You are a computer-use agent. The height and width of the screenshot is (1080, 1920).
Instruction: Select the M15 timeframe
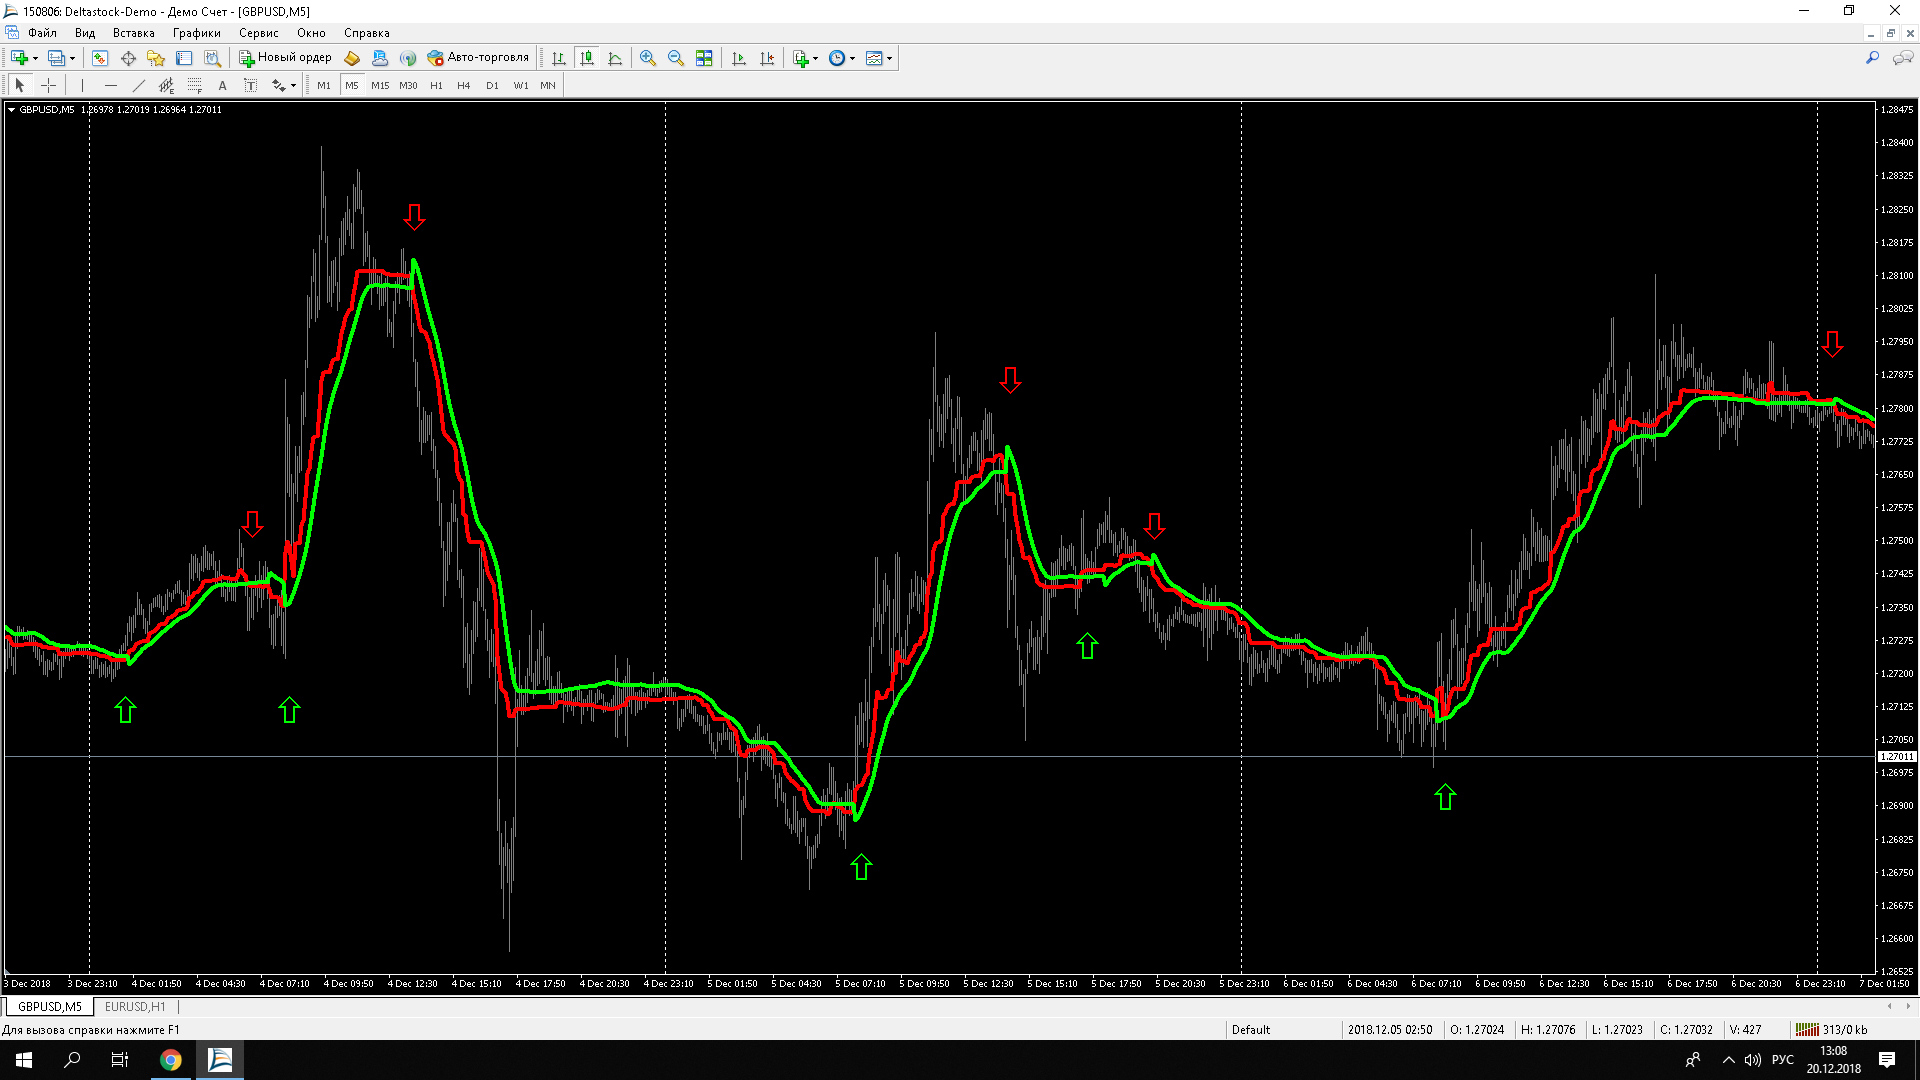(380, 85)
